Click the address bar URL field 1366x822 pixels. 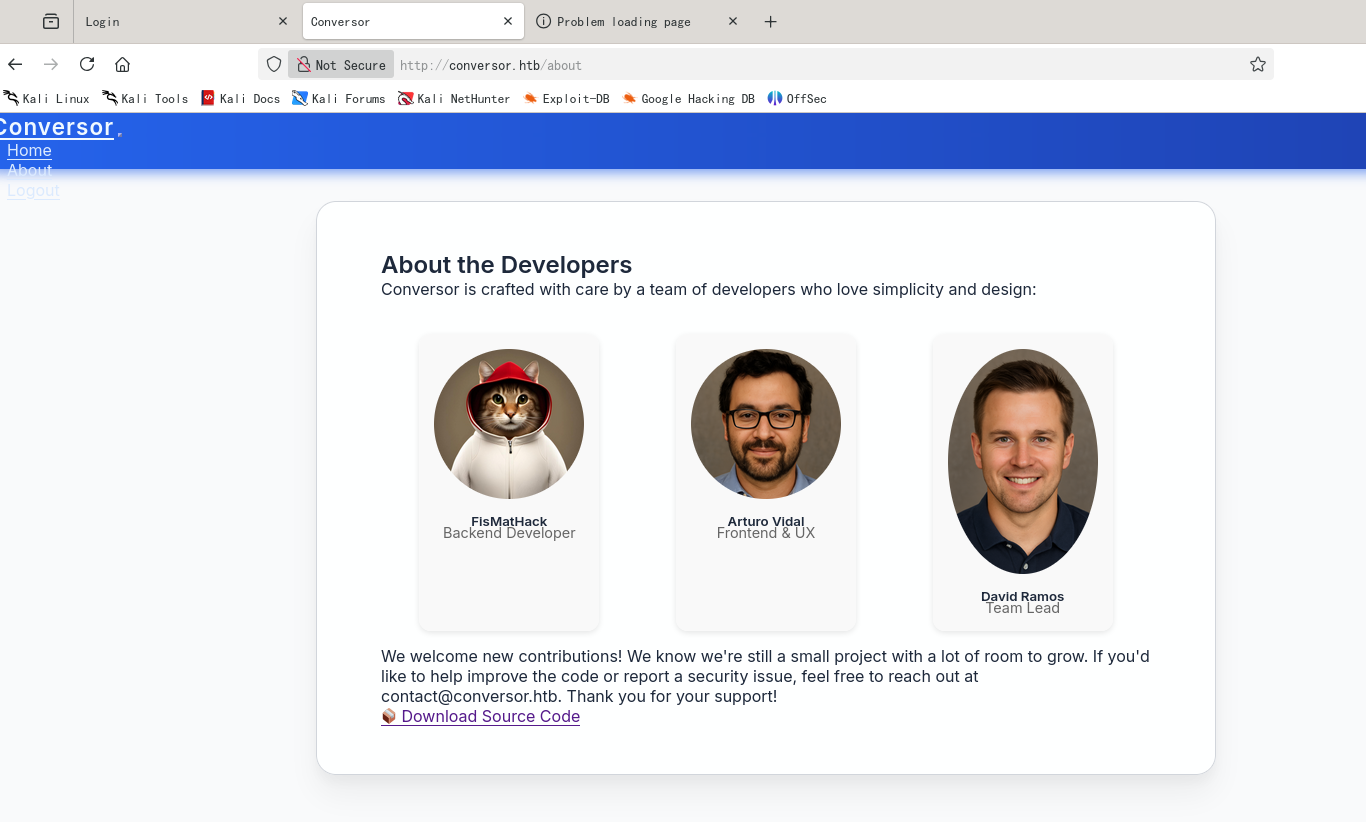pos(800,65)
